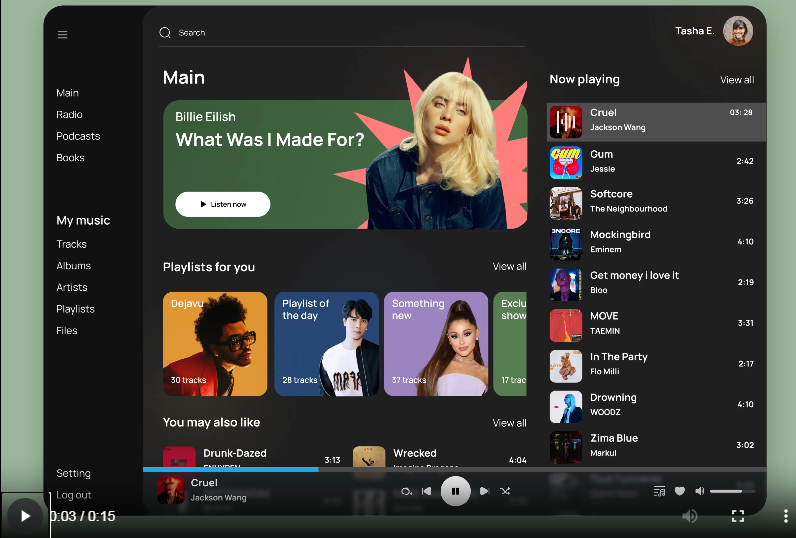796x538 pixels.
Task: Open Podcasts in the sidebar
Action: pyautogui.click(x=78, y=136)
